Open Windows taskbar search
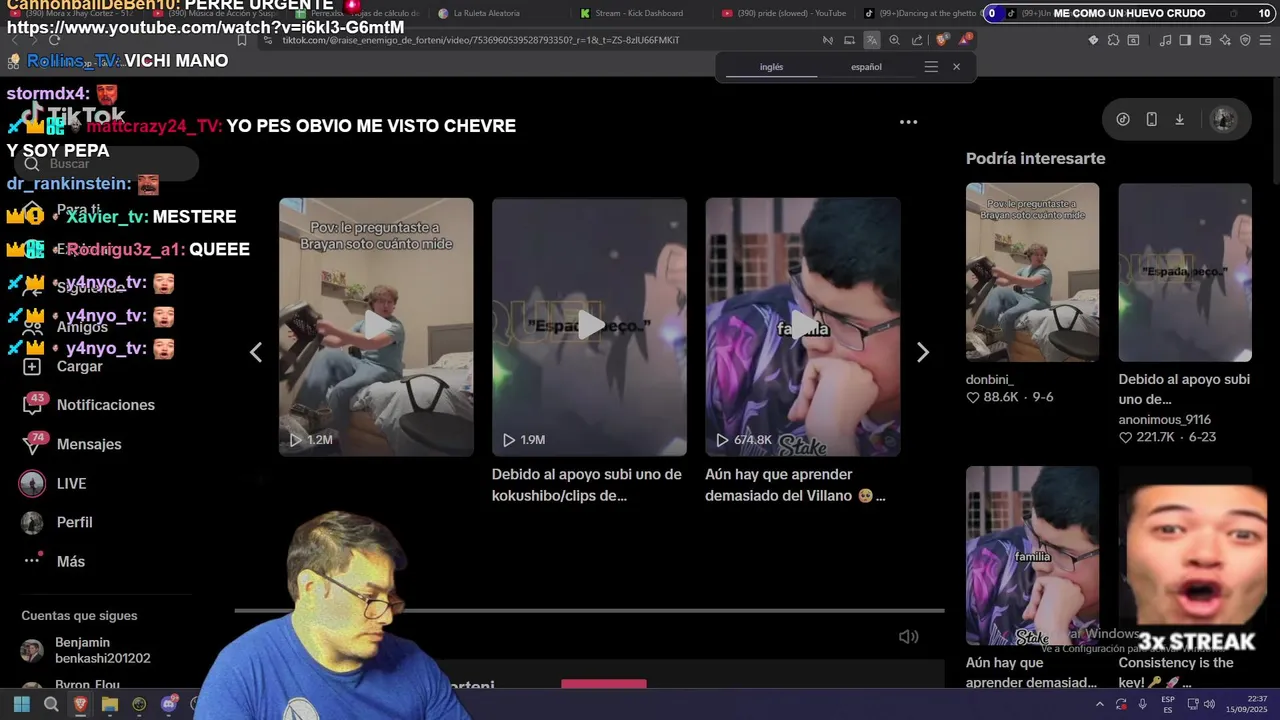Image resolution: width=1280 pixels, height=720 pixels. tap(51, 704)
